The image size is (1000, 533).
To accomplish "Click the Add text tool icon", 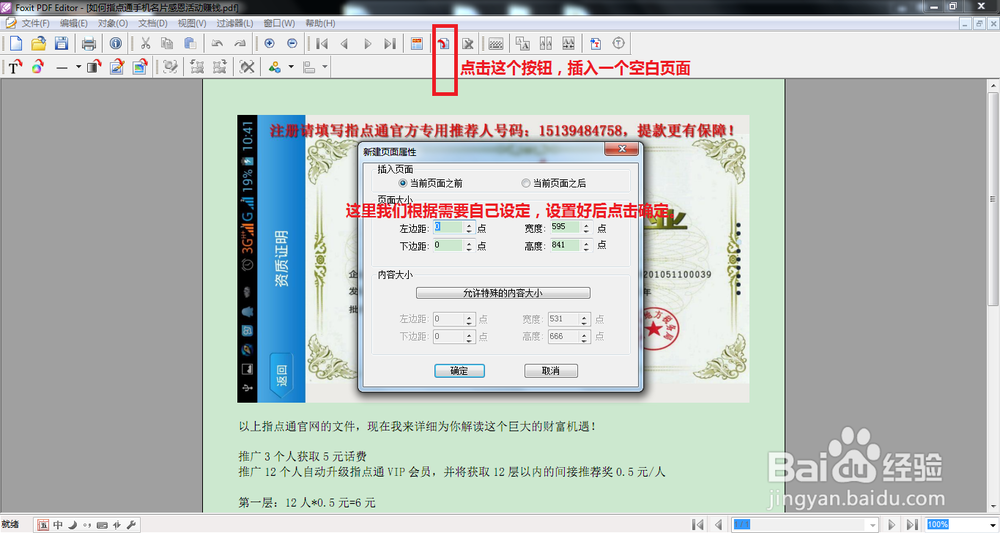I will click(x=15, y=66).
